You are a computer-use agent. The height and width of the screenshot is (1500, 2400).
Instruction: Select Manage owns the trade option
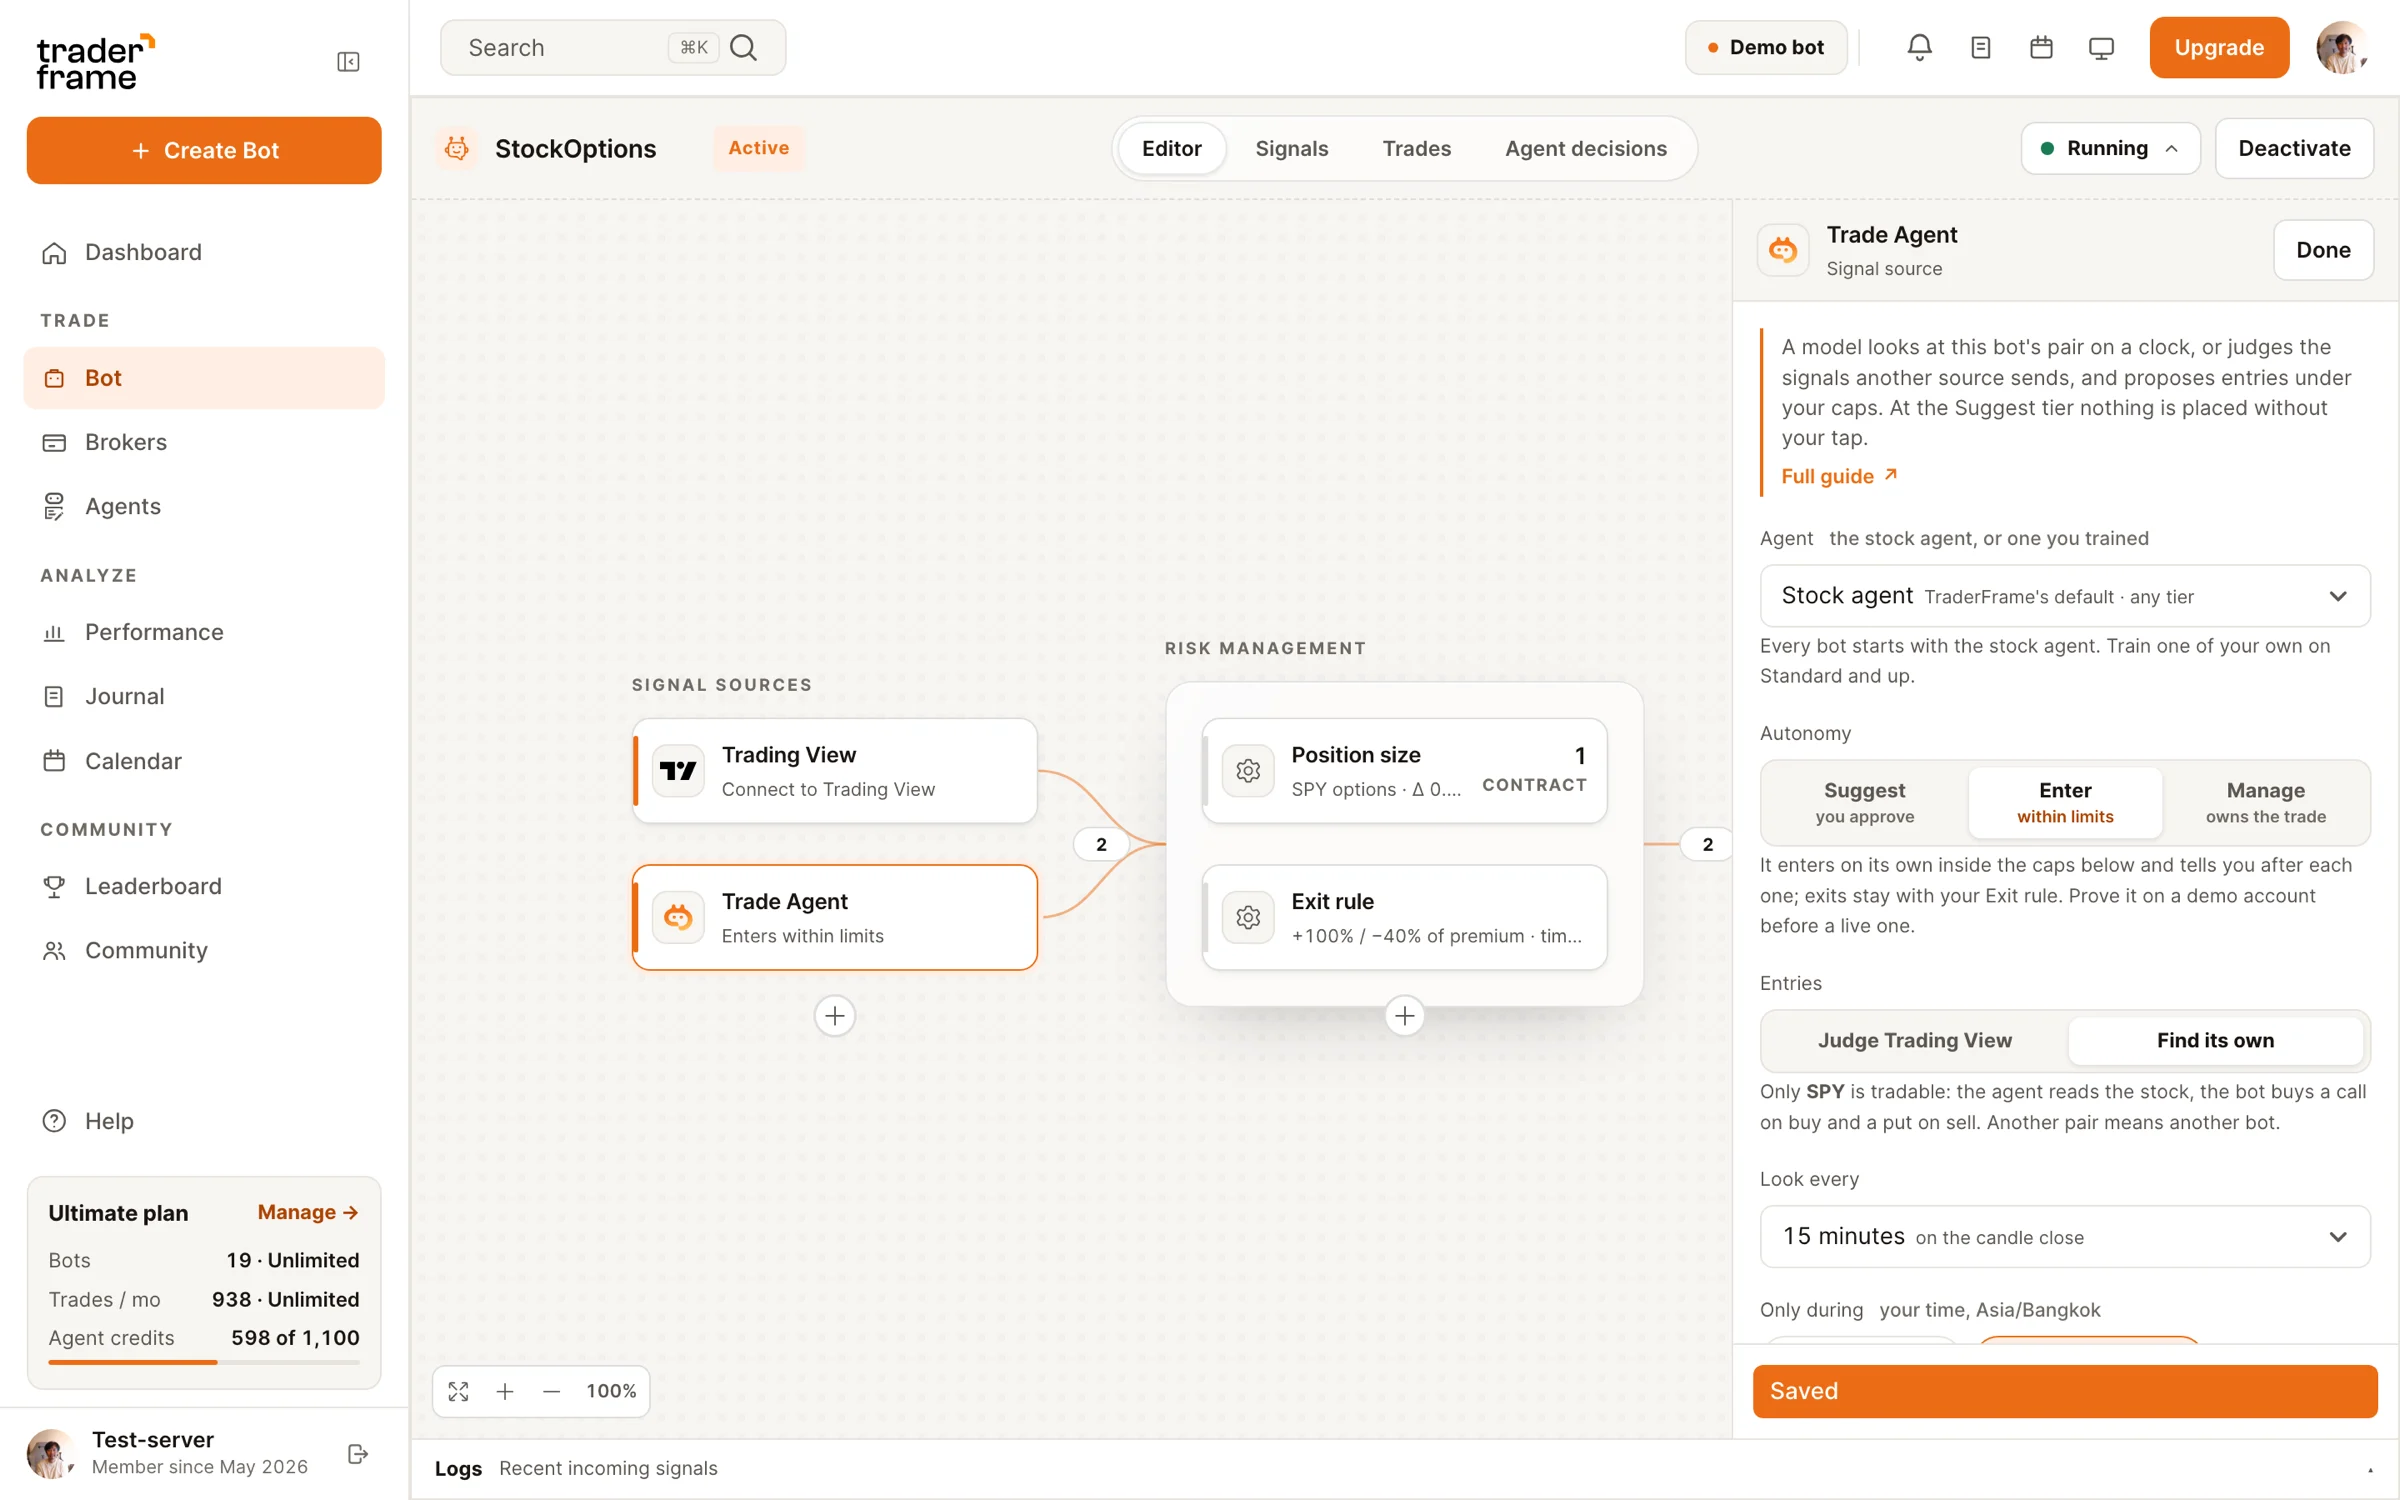point(2265,802)
